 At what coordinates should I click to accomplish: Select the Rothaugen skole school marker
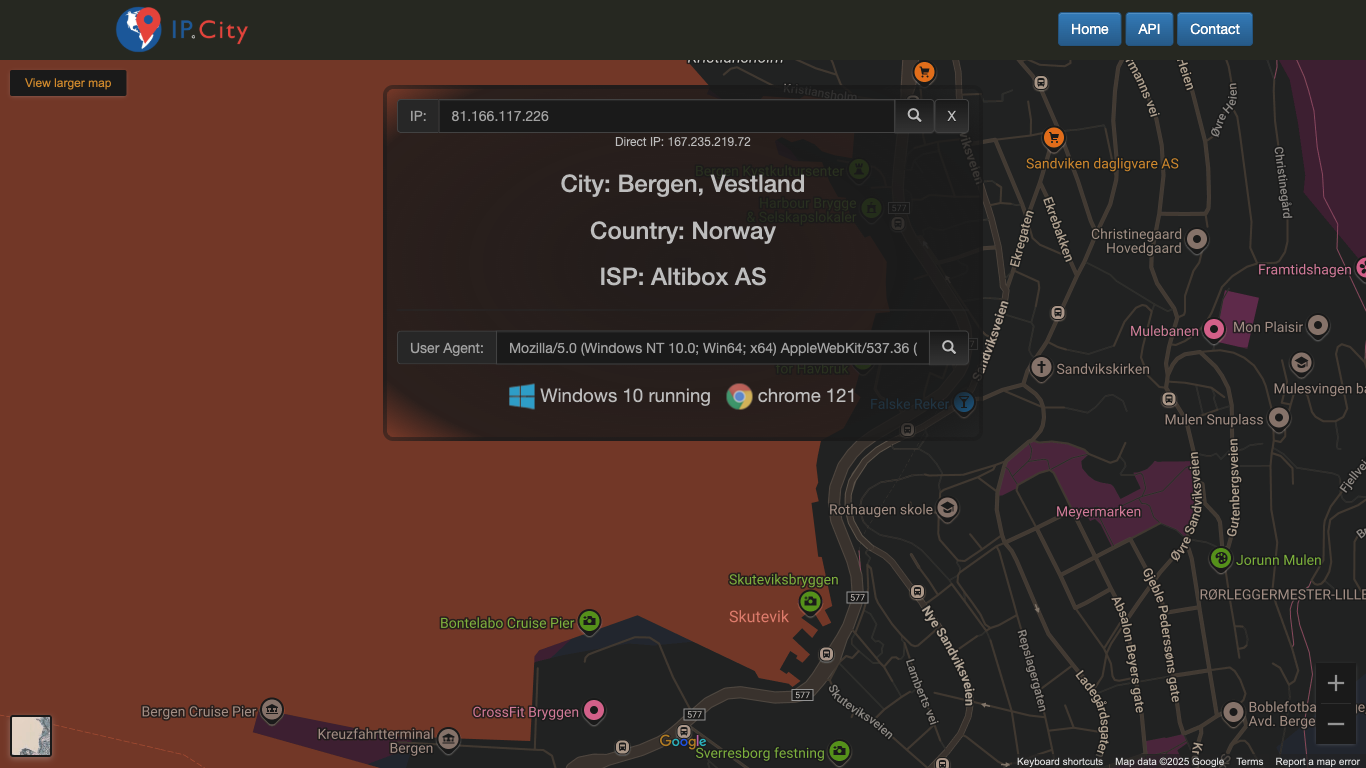[946, 509]
